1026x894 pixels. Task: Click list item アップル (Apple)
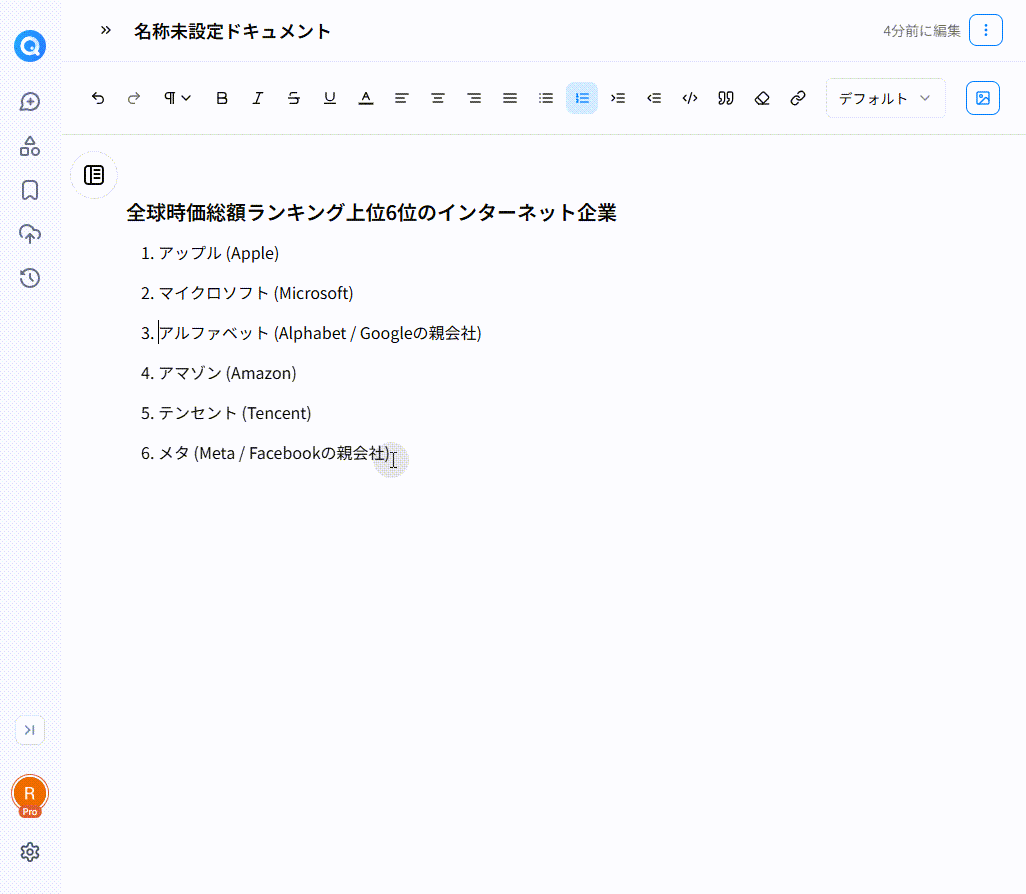click(219, 253)
